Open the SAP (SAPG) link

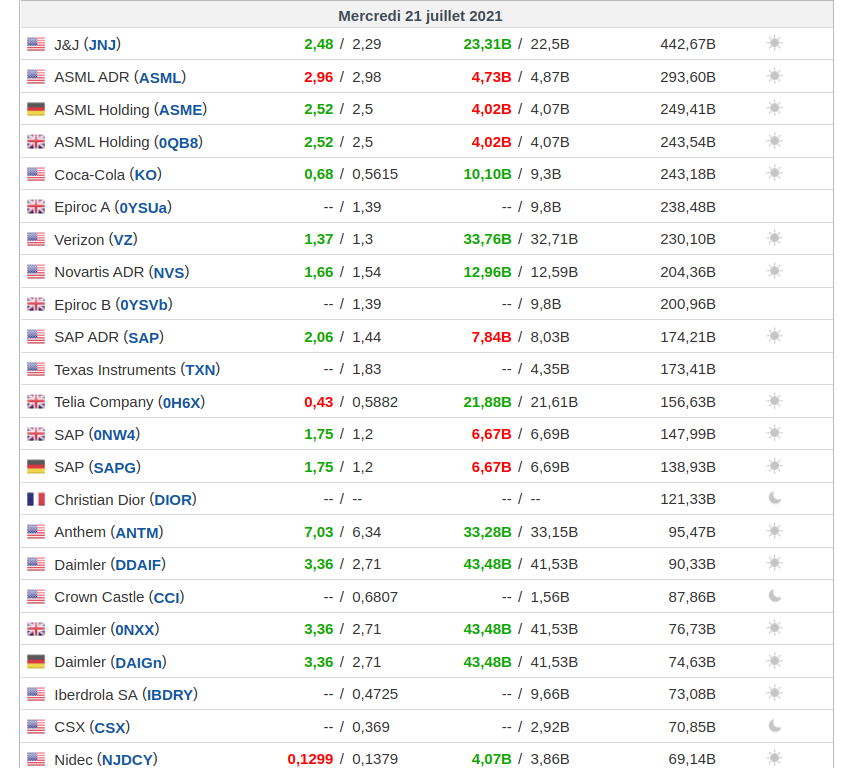tap(115, 467)
